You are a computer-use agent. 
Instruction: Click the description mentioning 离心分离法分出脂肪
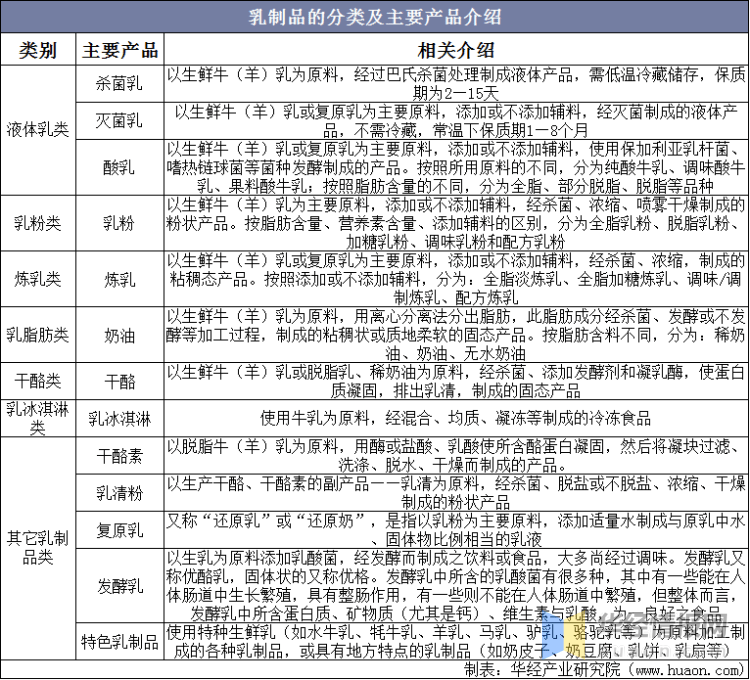pos(456,335)
